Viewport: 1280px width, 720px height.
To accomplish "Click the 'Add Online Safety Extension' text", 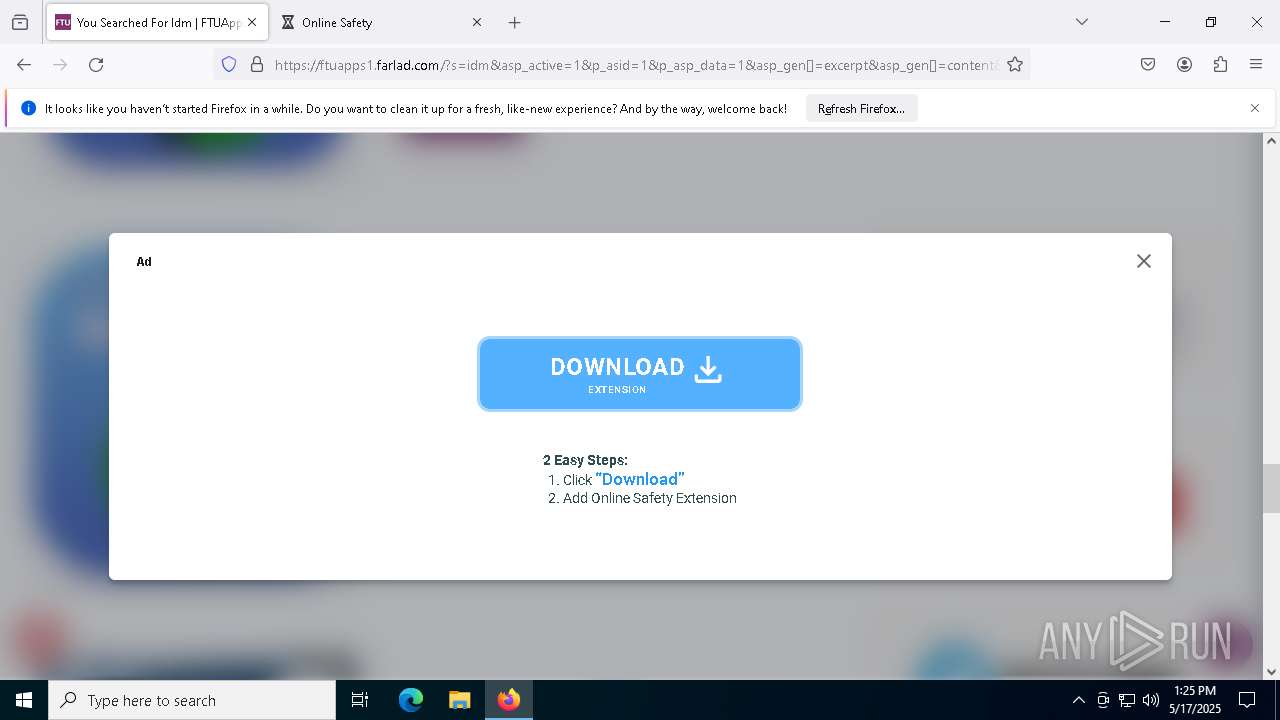I will coord(650,498).
